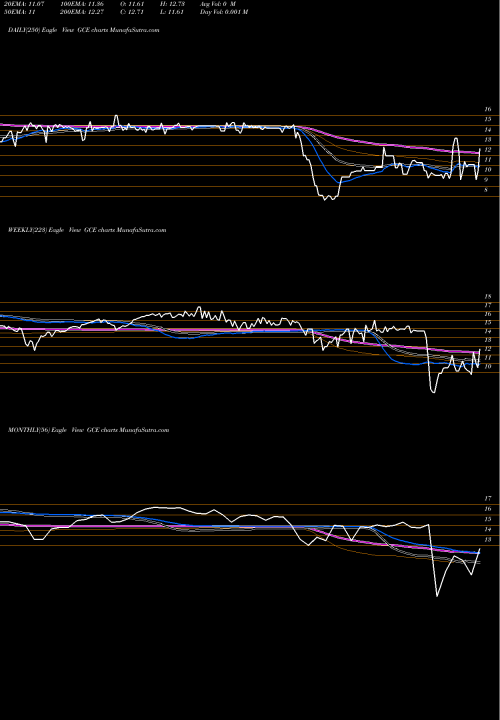Click the Day Vol: 0.001 M text
Image resolution: width=500 pixels, height=720 pixels.
[224, 12]
